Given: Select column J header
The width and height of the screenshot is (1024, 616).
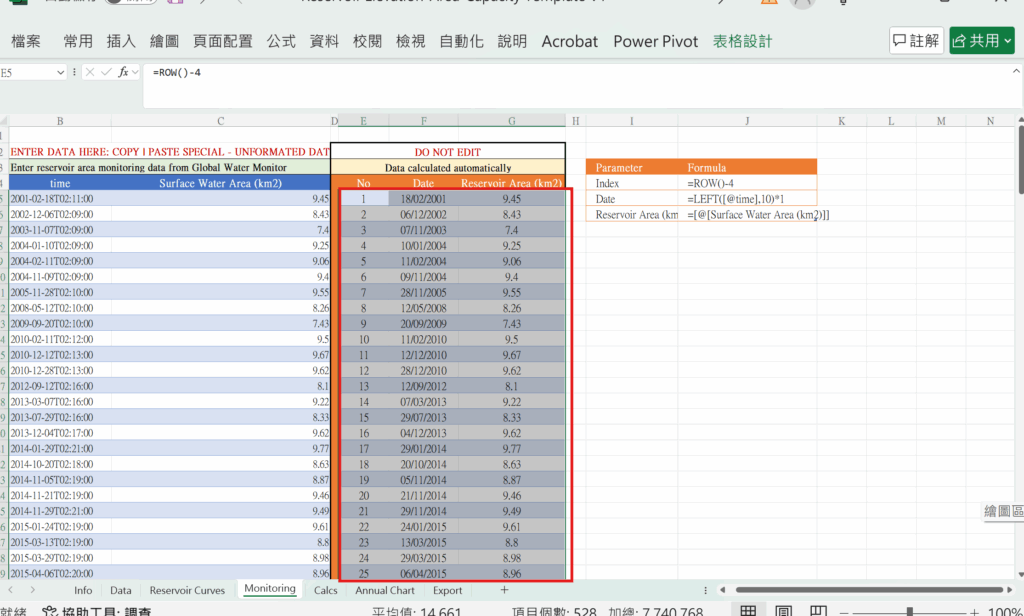Looking at the screenshot, I should click(x=747, y=121).
